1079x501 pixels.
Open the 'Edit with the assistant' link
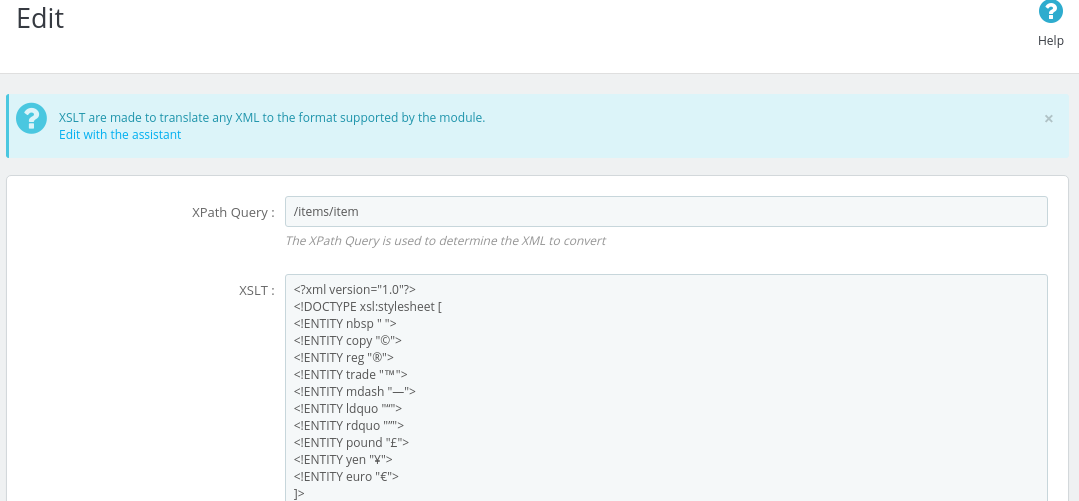(120, 135)
